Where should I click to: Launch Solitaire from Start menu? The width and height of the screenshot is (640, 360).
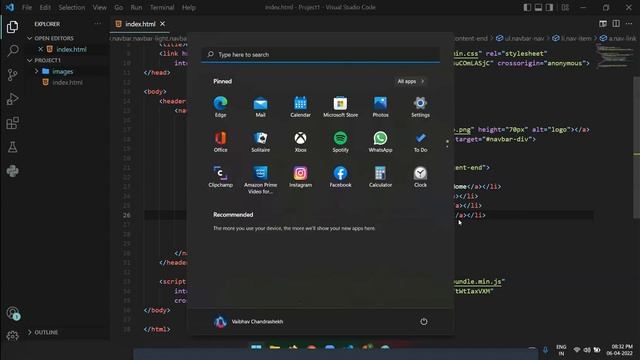[260, 142]
